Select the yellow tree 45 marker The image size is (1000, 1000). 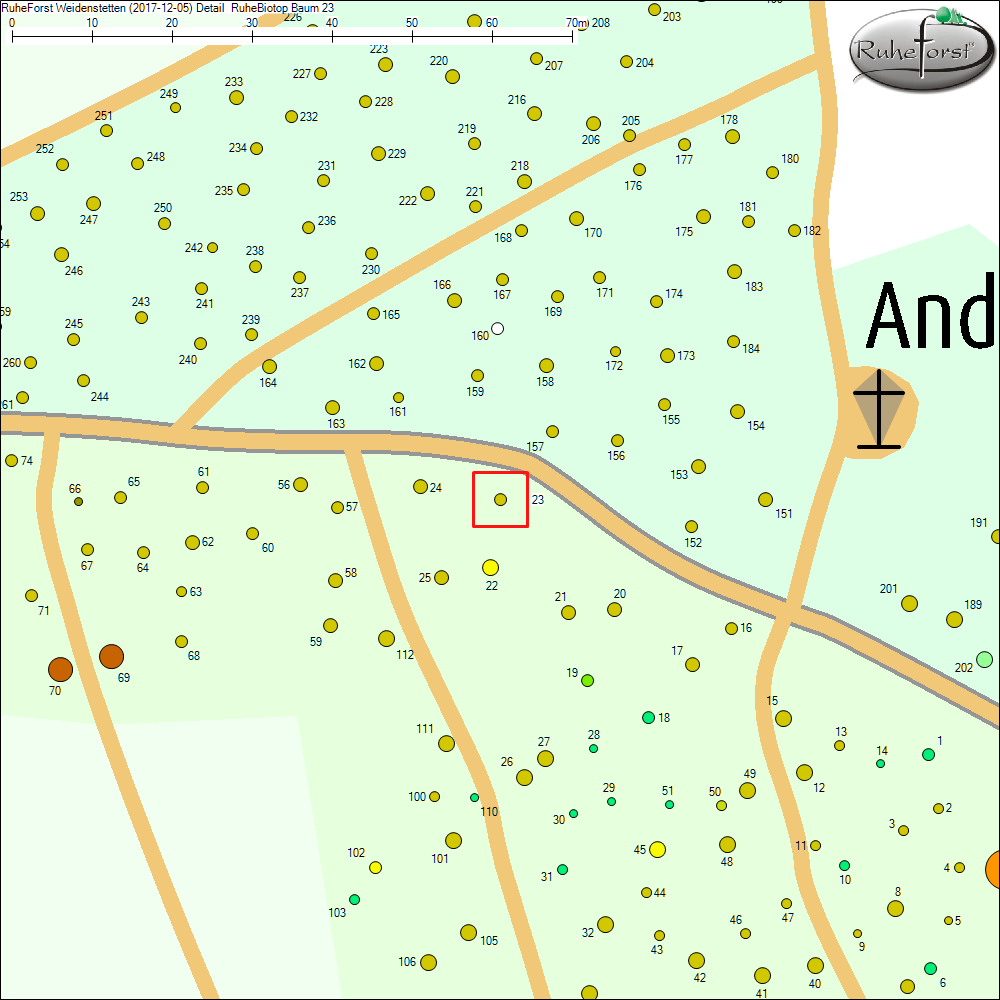tap(657, 850)
